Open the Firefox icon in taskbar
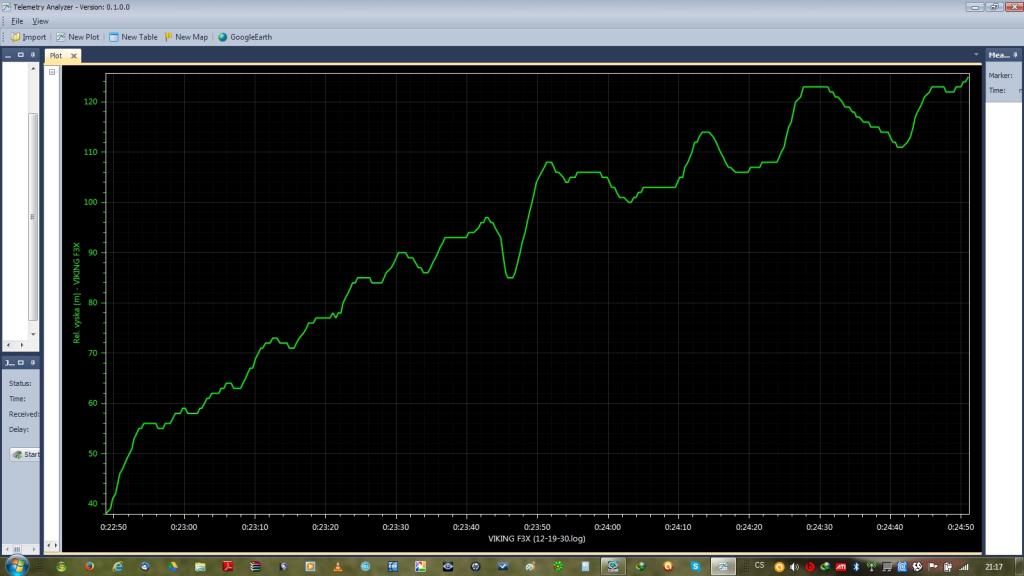This screenshot has width=1024, height=576. click(89, 566)
